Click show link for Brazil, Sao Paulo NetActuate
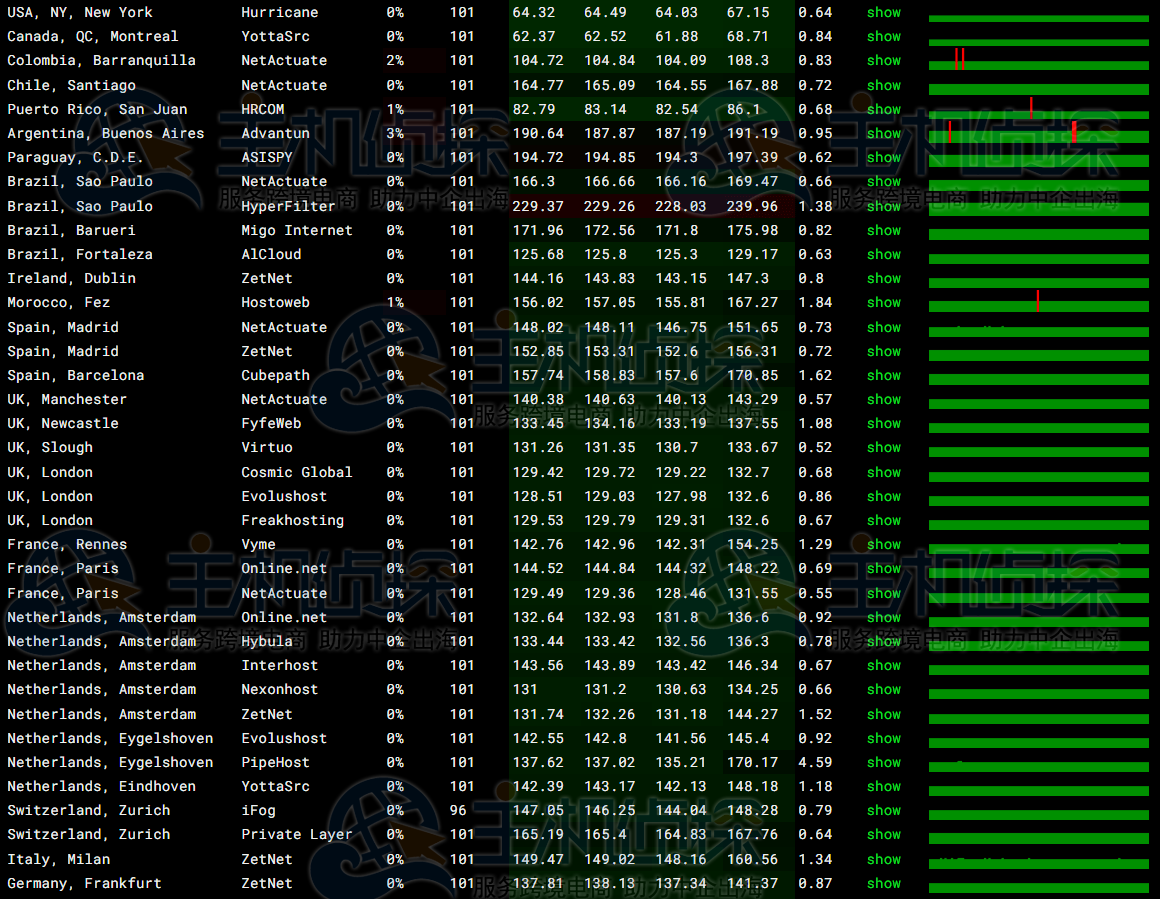 coord(883,181)
